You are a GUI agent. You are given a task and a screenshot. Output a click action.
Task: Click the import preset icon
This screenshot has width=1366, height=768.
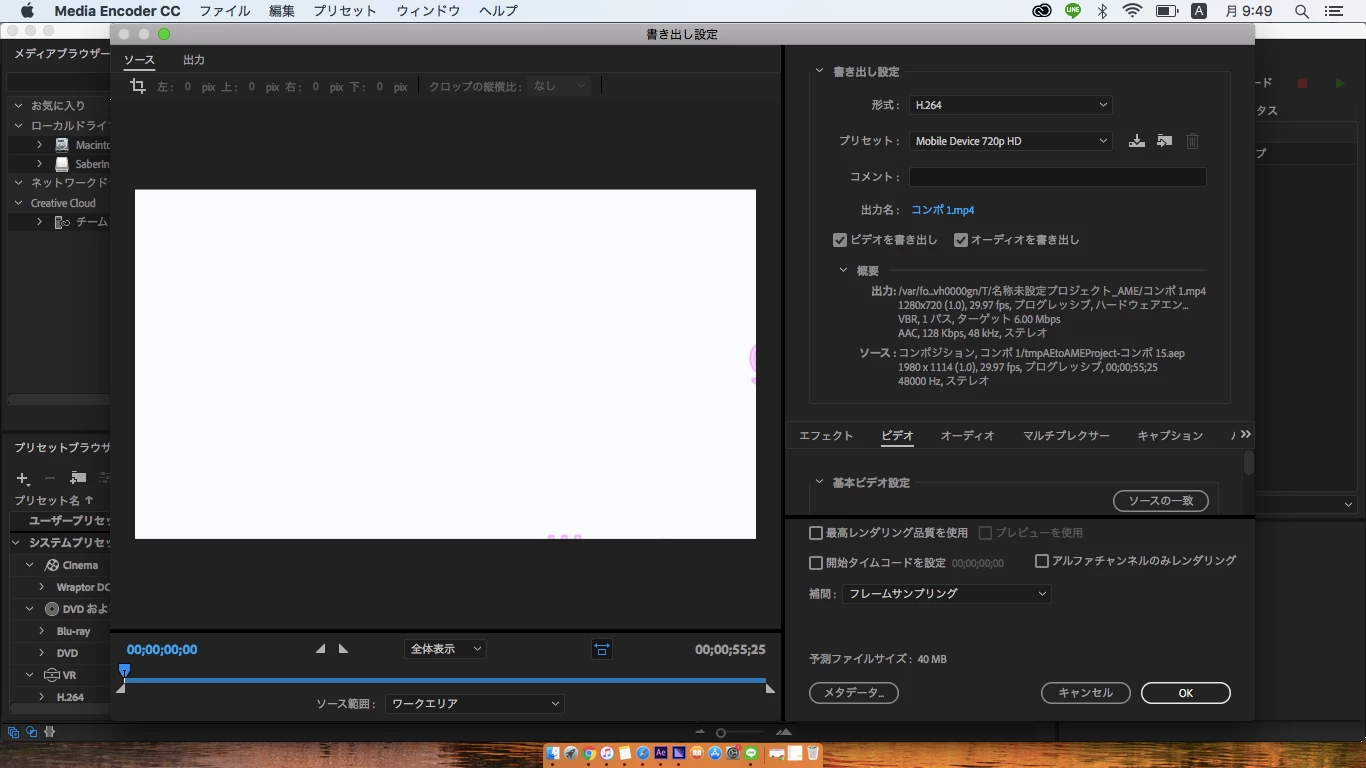point(1164,141)
